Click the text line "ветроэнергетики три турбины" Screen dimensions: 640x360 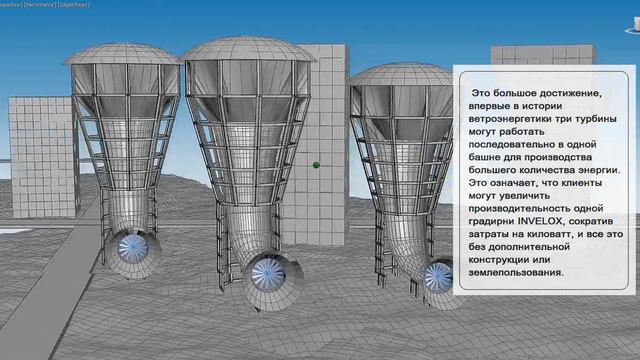542,119
